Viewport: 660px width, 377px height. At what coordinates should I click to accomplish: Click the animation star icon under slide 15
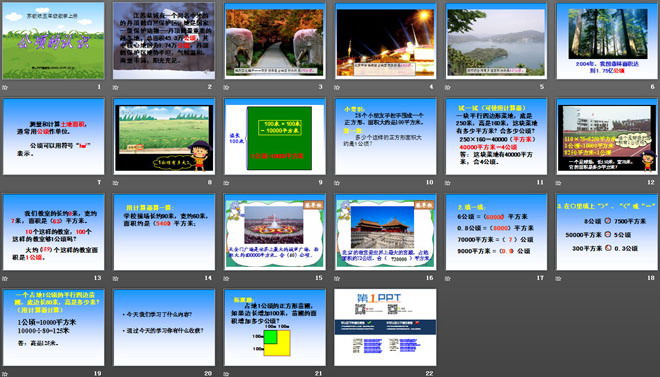[x=226, y=279]
